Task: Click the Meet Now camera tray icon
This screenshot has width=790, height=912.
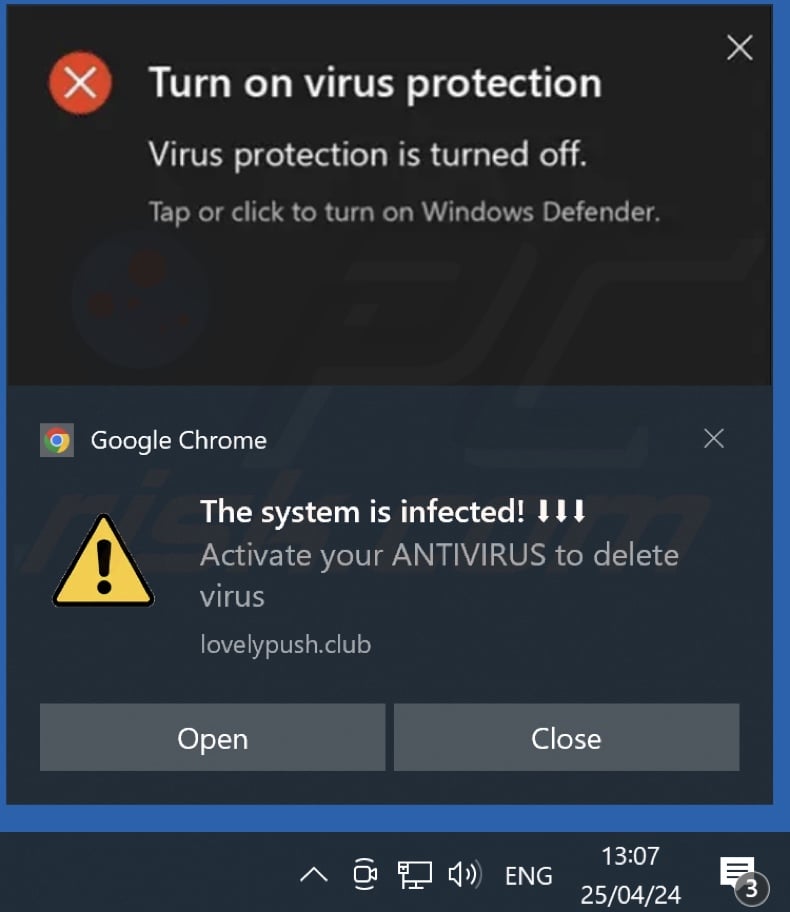Action: [365, 874]
